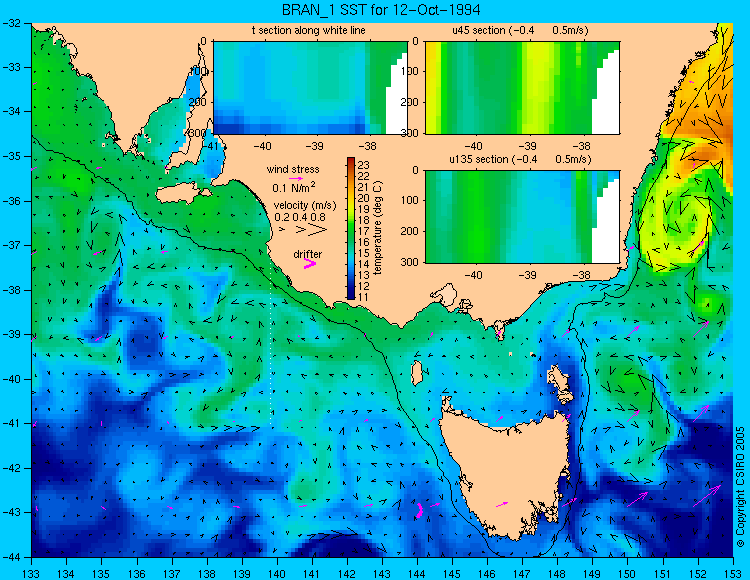Click latitude label '-37' on main map left axis
750x580 pixels.
click(x=11, y=245)
